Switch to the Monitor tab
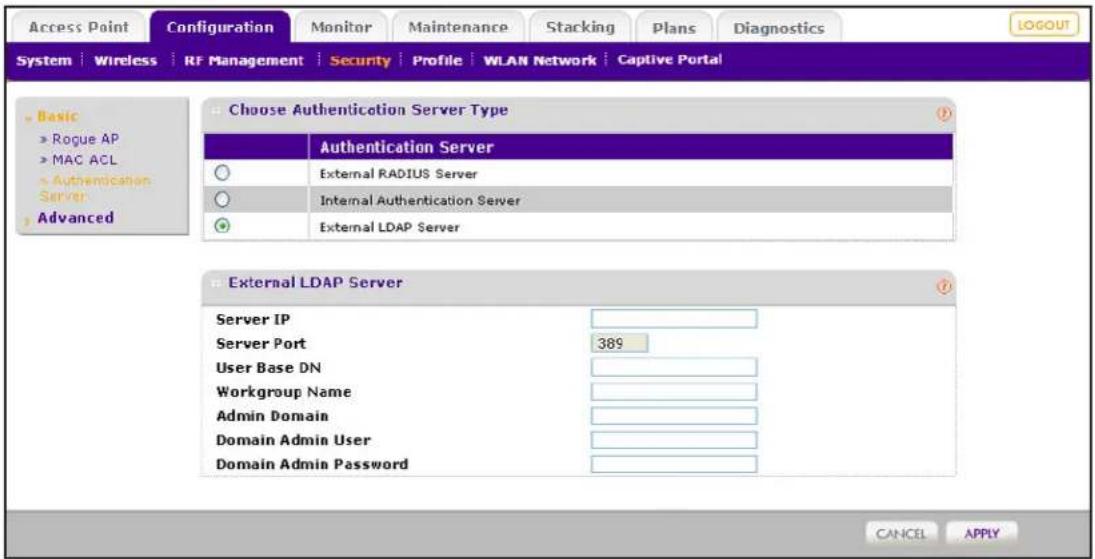This screenshot has height=559, width=1095. (341, 27)
